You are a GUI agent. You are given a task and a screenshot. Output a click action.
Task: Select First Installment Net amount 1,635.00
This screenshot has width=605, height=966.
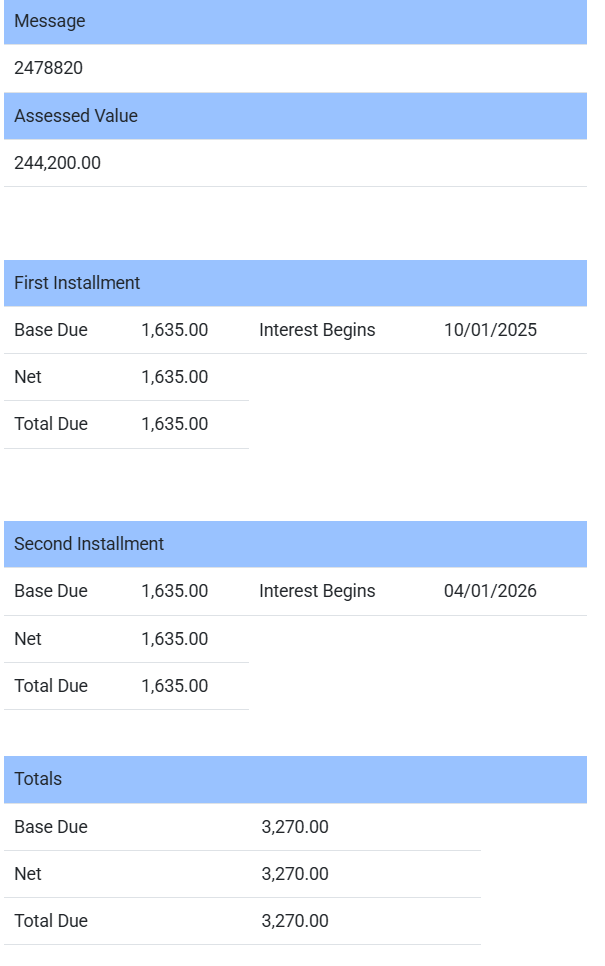pyautogui.click(x=174, y=377)
